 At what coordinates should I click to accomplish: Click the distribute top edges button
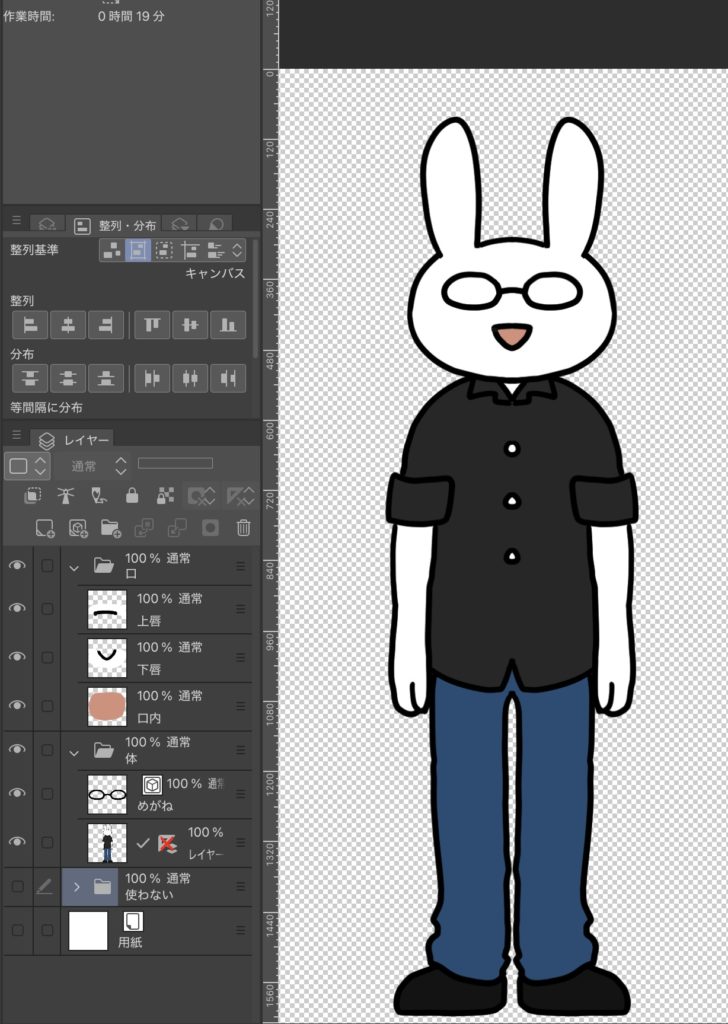[x=30, y=378]
